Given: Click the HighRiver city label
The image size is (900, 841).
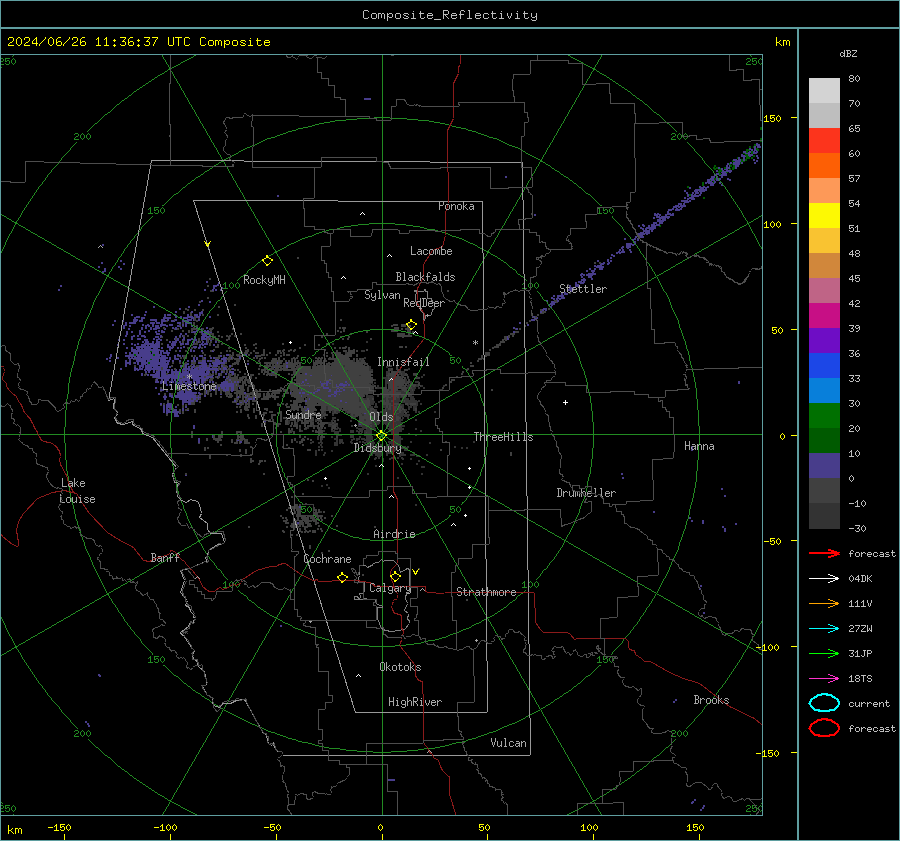Looking at the screenshot, I should [415, 702].
